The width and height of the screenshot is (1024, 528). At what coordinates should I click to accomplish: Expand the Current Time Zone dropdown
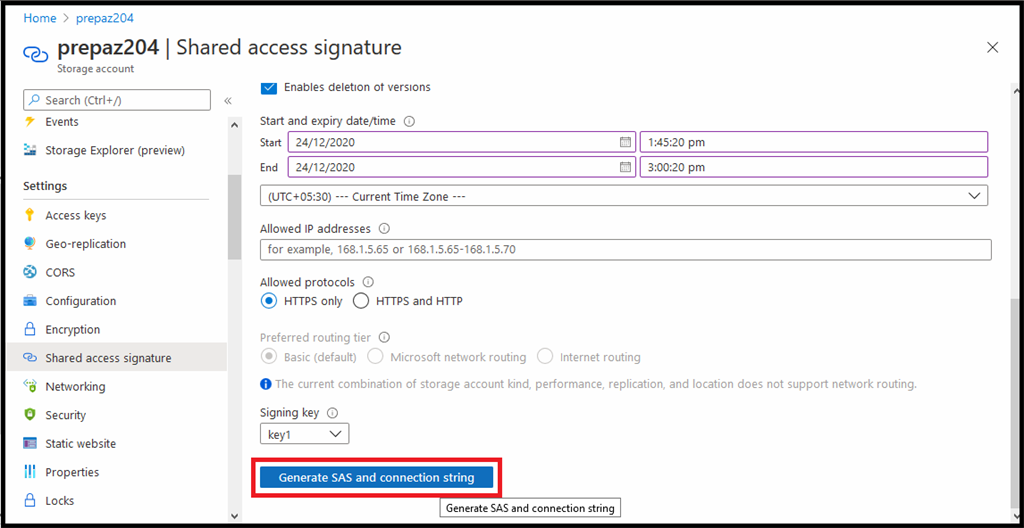[x=624, y=196]
